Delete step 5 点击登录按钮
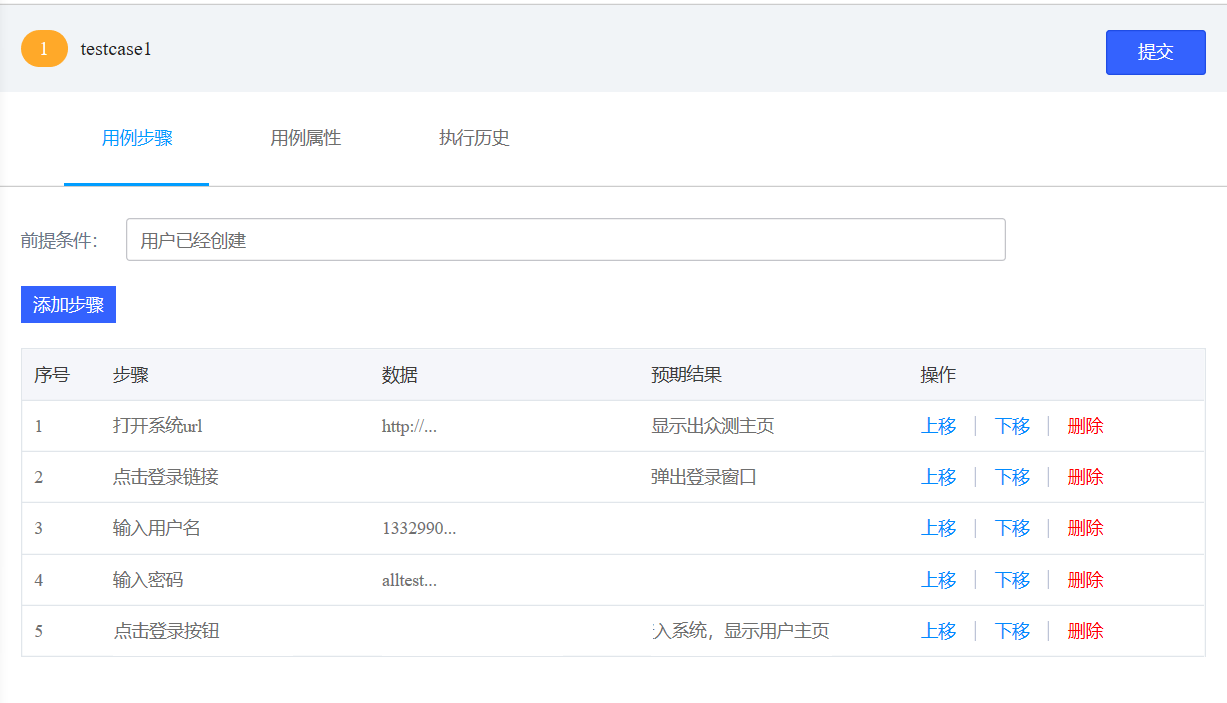 click(x=1085, y=631)
